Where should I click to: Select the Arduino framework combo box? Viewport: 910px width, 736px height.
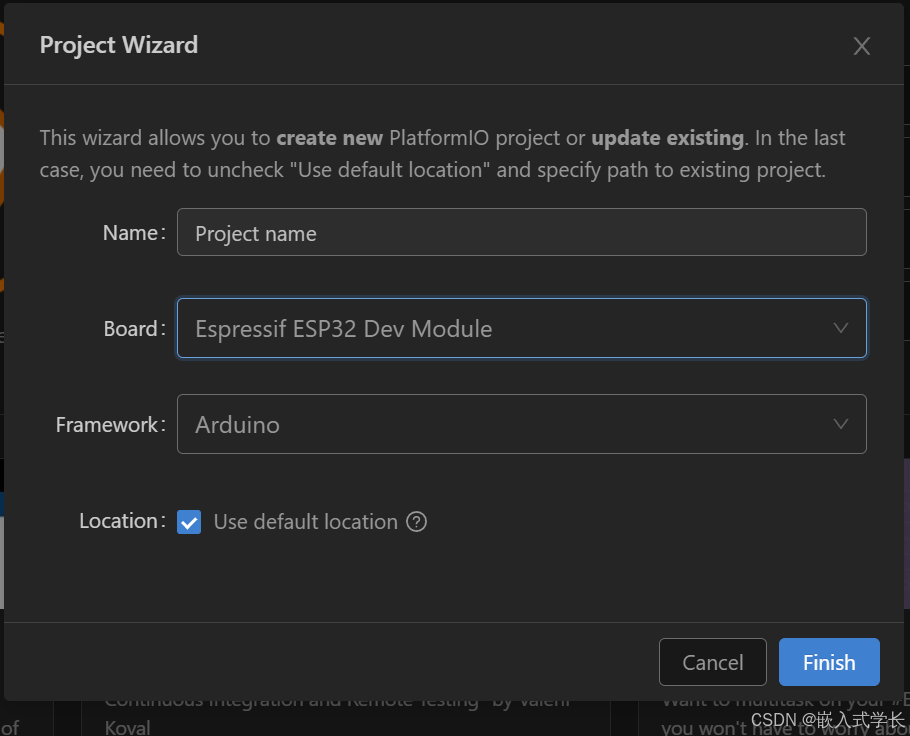coord(521,424)
